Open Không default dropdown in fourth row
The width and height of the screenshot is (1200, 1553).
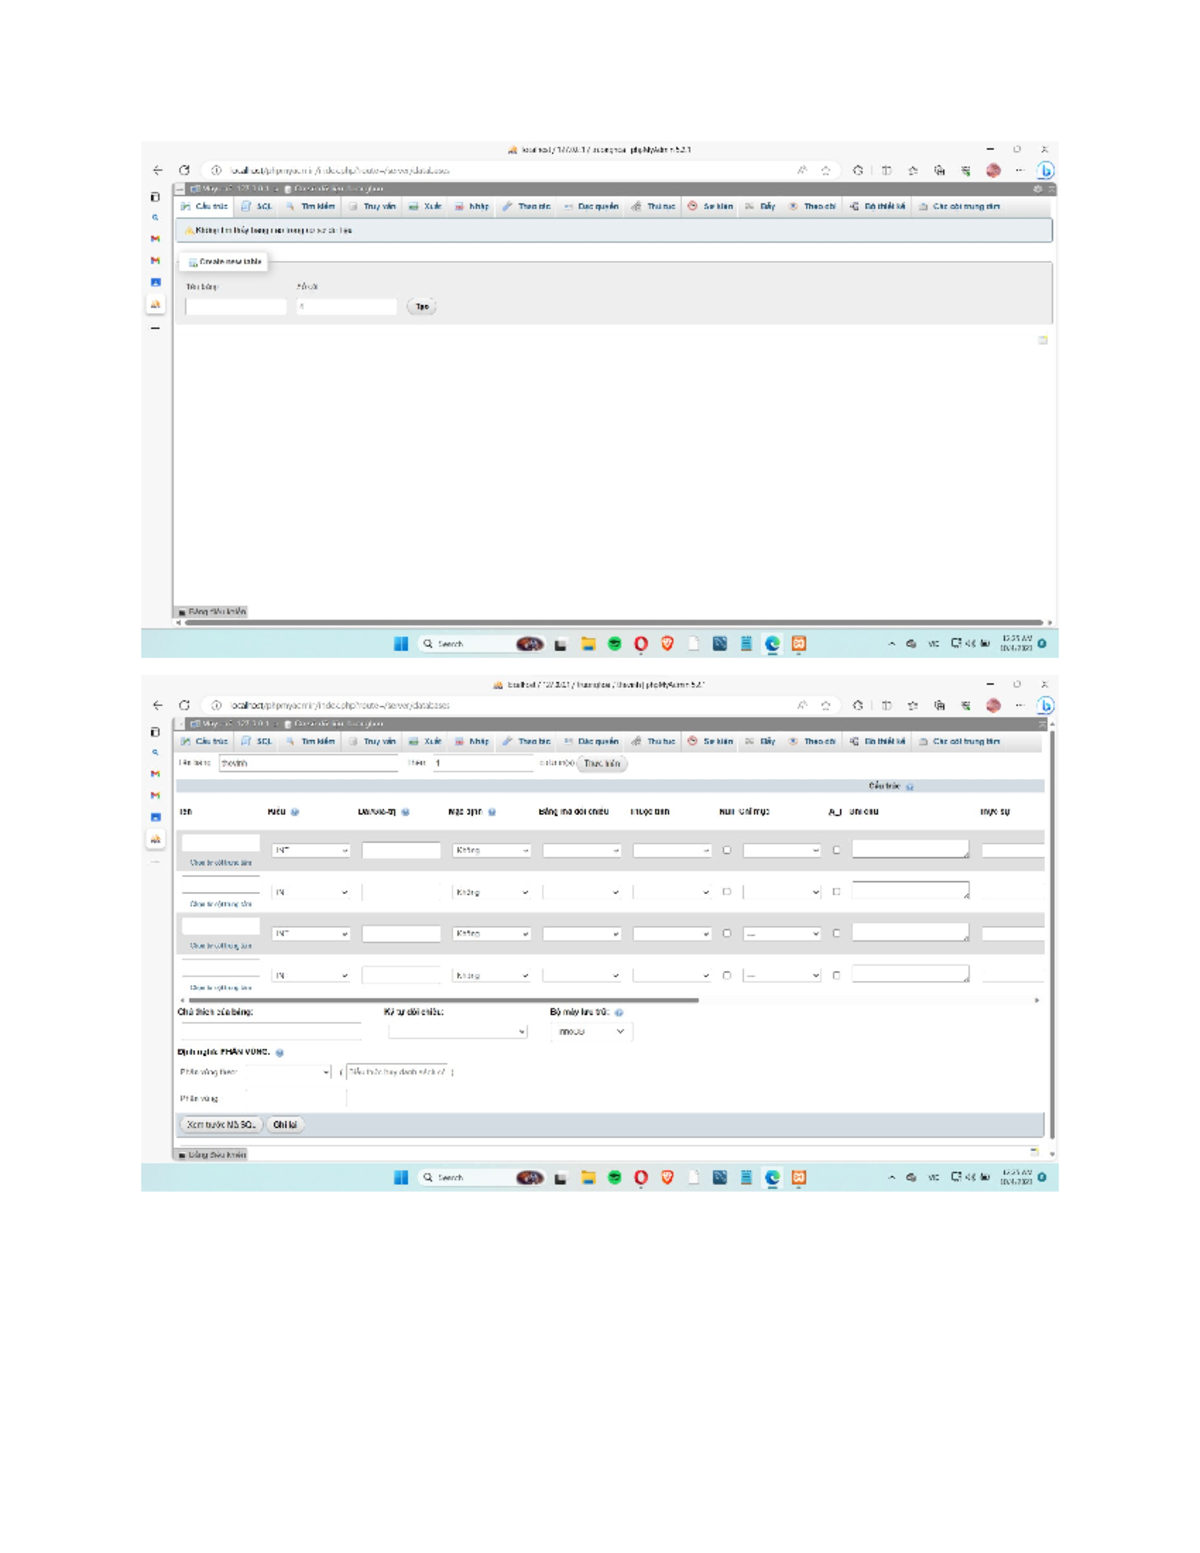(491, 976)
